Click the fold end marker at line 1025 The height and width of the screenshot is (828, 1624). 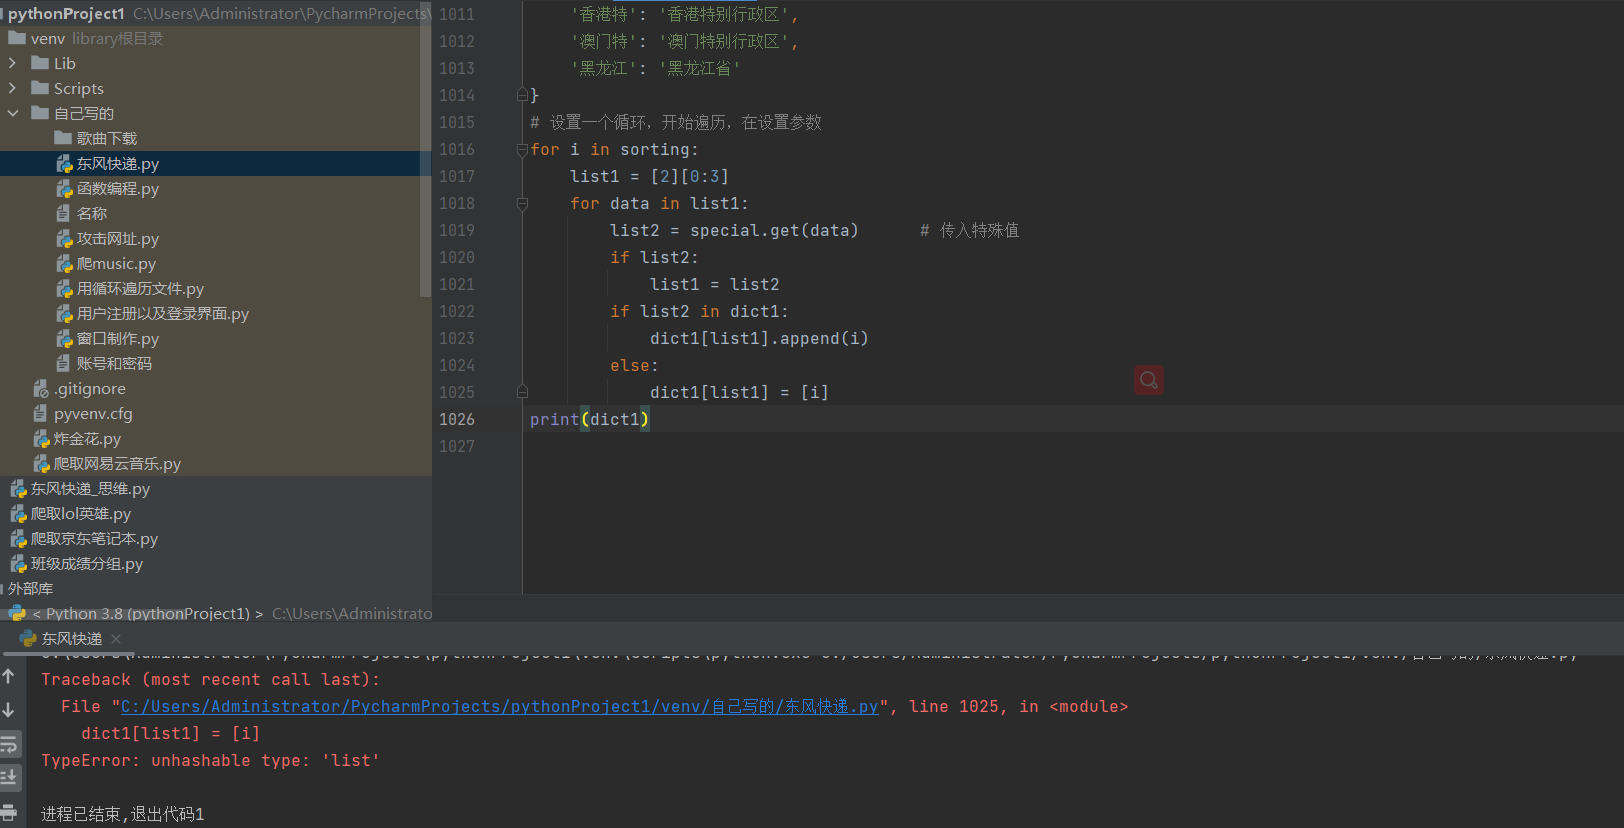tap(522, 392)
